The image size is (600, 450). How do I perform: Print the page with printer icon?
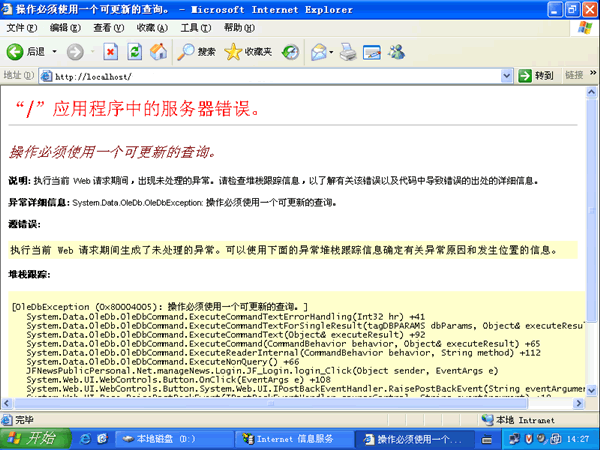click(348, 52)
